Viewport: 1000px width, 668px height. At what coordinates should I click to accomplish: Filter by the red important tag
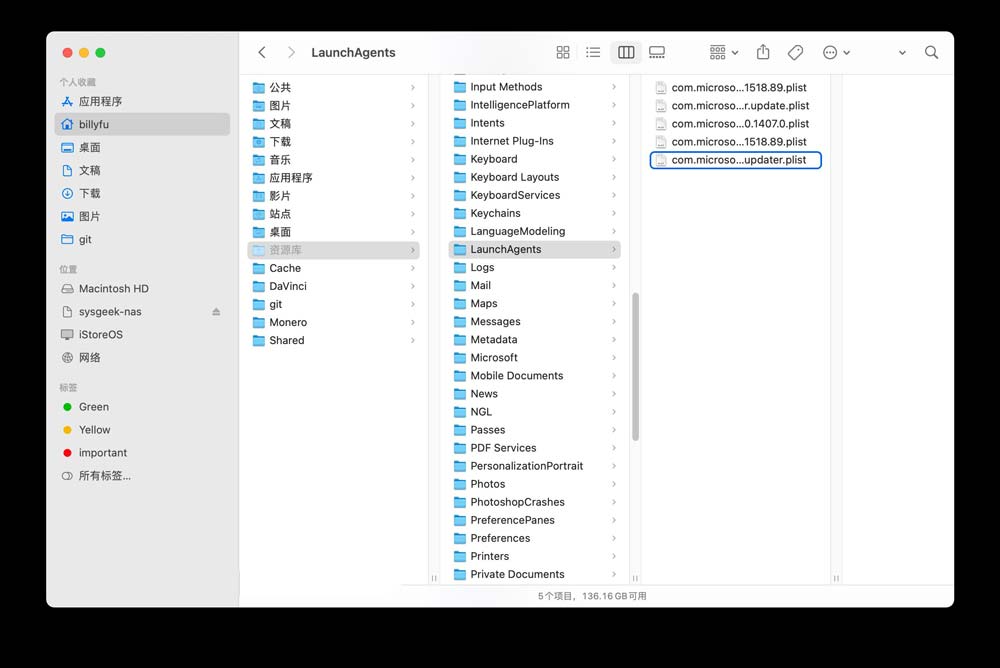pyautogui.click(x=142, y=452)
